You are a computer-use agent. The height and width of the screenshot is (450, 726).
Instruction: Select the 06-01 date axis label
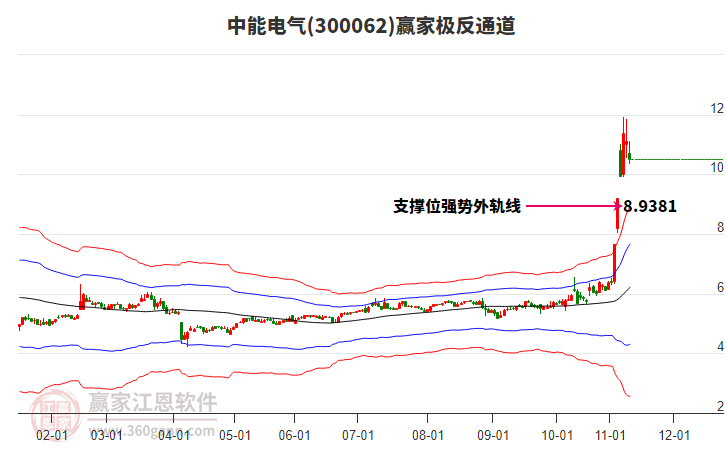pos(294,436)
